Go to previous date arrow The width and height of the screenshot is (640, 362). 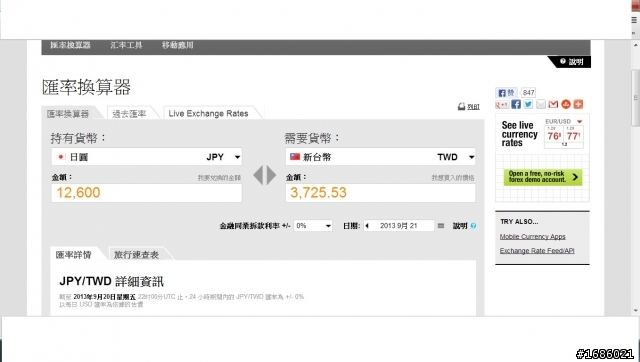click(367, 226)
